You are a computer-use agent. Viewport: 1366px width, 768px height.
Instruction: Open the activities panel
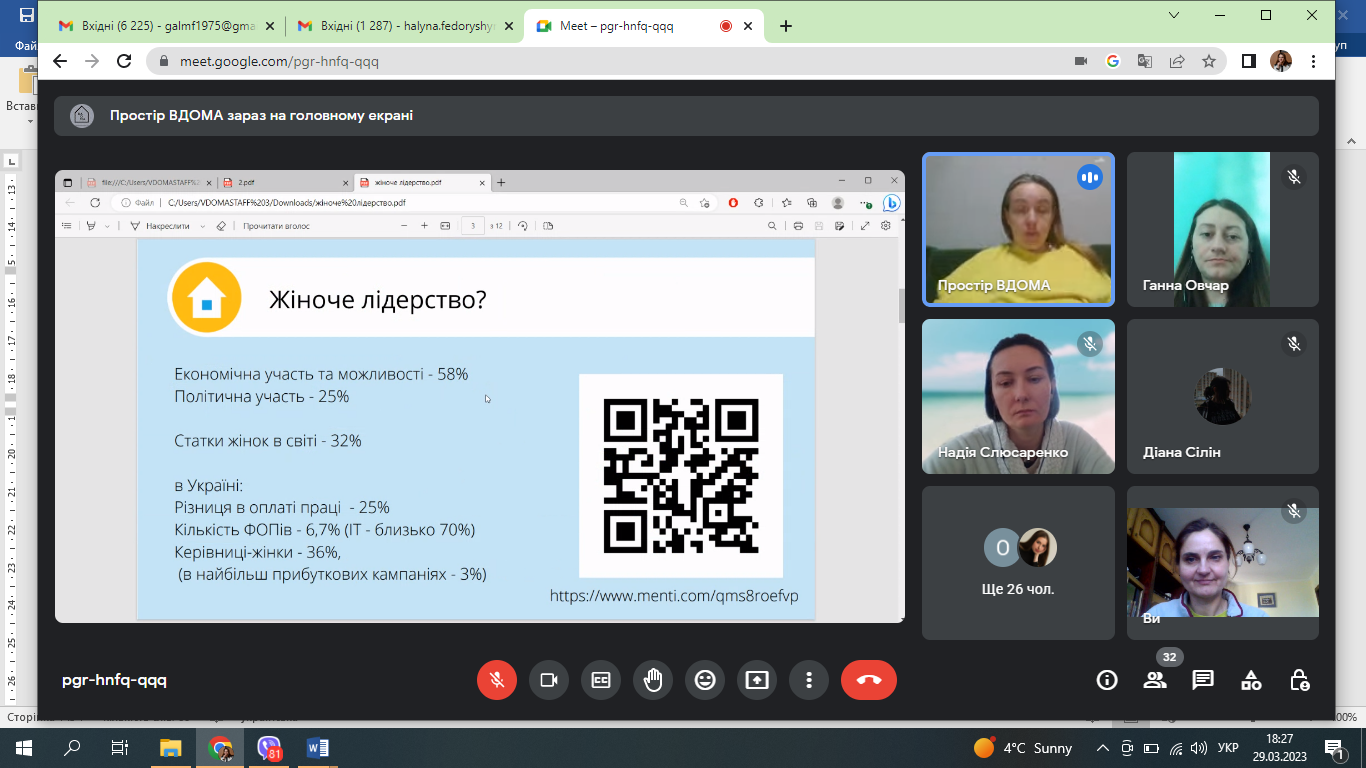click(1251, 680)
